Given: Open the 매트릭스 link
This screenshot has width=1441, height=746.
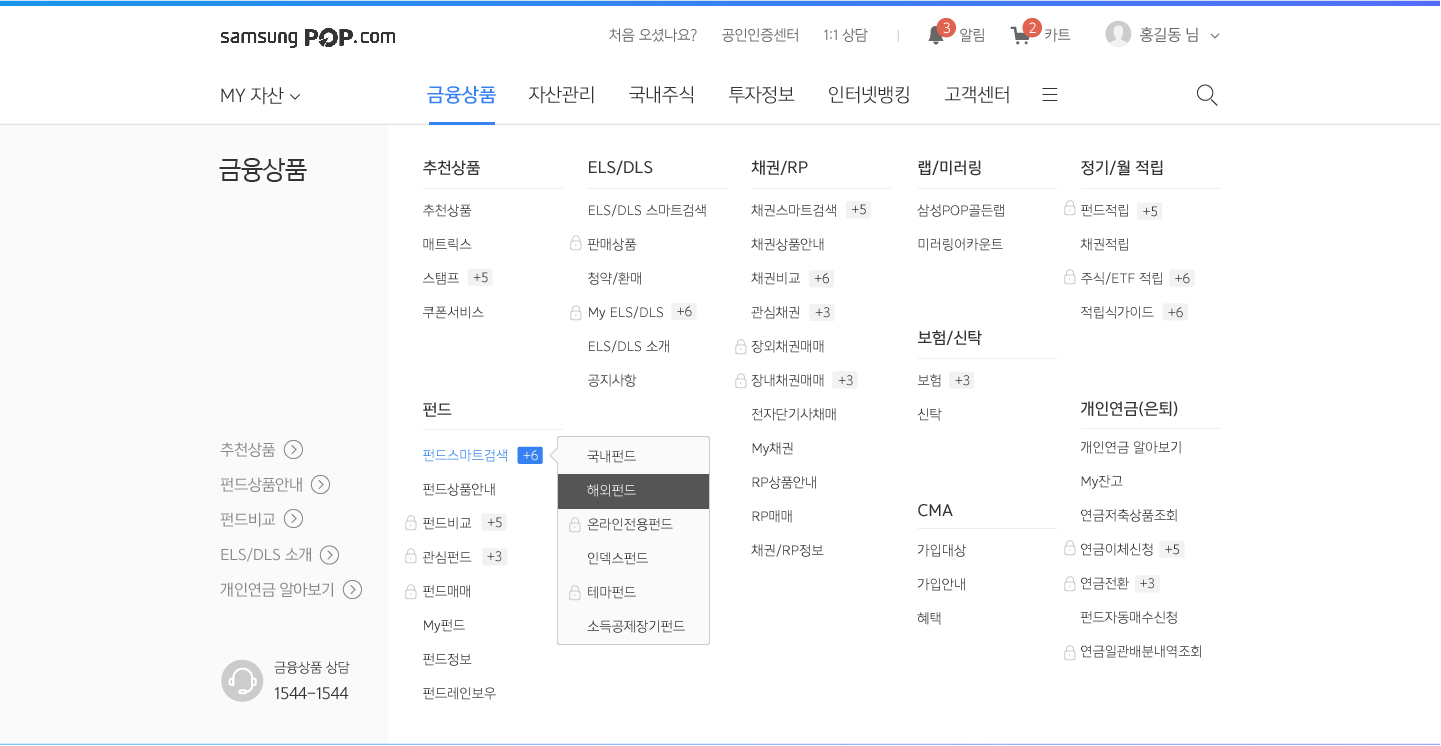Looking at the screenshot, I should [447, 244].
